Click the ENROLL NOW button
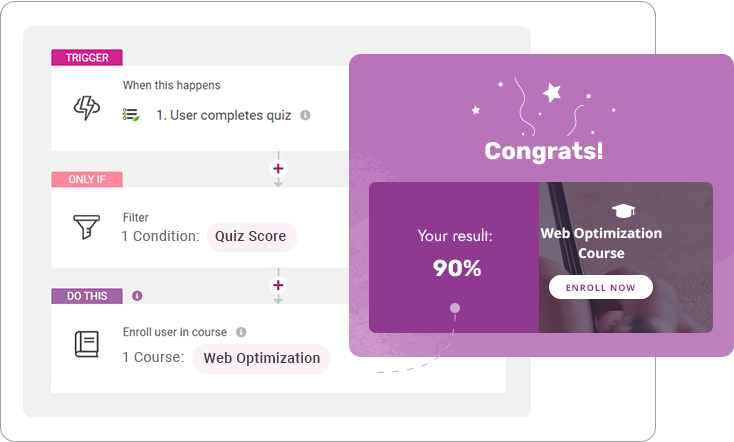 click(601, 287)
